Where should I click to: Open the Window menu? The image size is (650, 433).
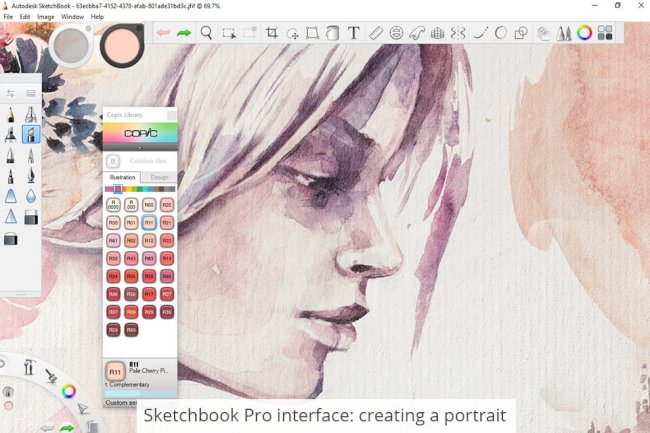pos(72,17)
